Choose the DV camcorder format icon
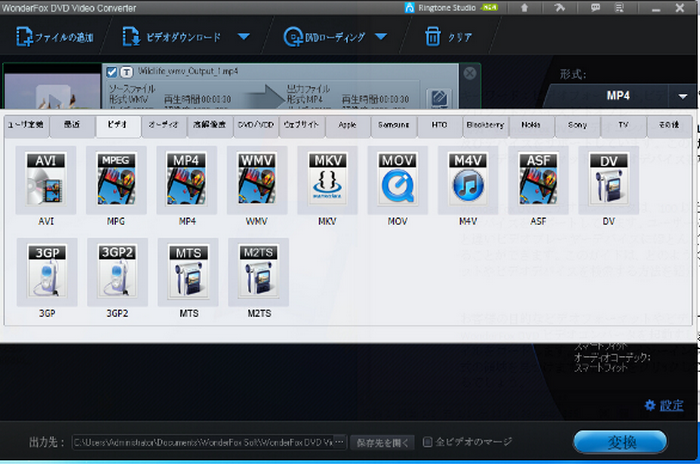Image resolution: width=700 pixels, height=465 pixels. [608, 180]
